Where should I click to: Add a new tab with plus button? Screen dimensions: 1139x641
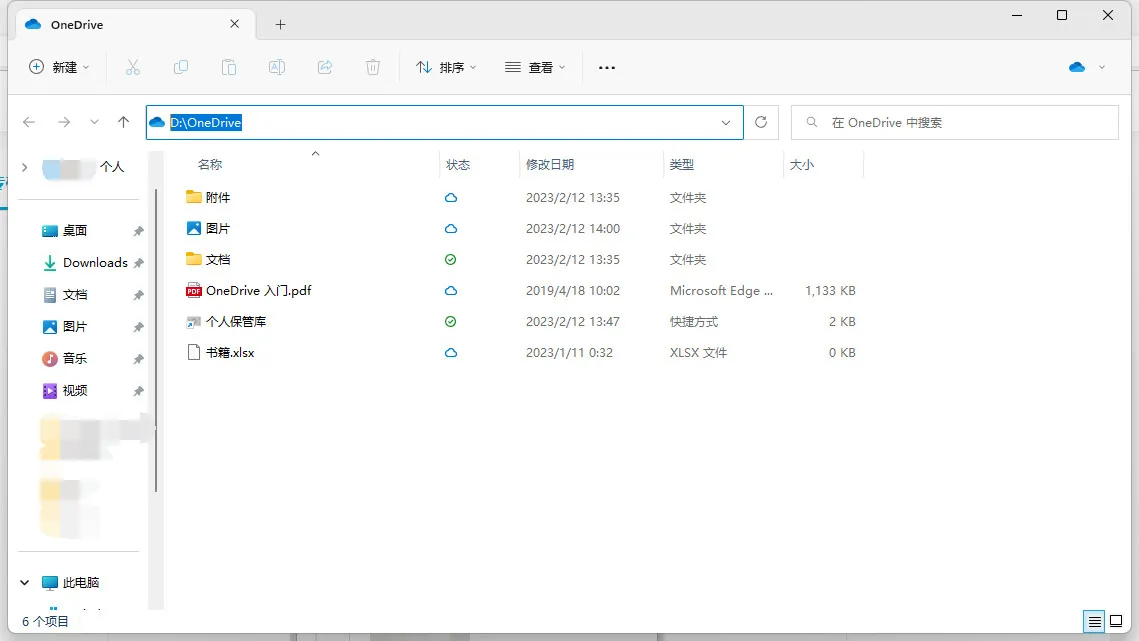click(x=280, y=25)
